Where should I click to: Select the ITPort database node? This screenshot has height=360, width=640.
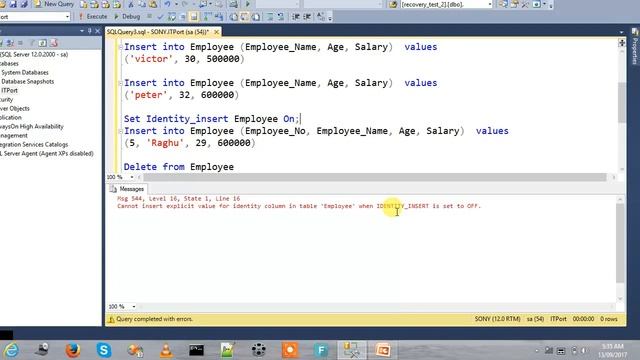coord(9,90)
